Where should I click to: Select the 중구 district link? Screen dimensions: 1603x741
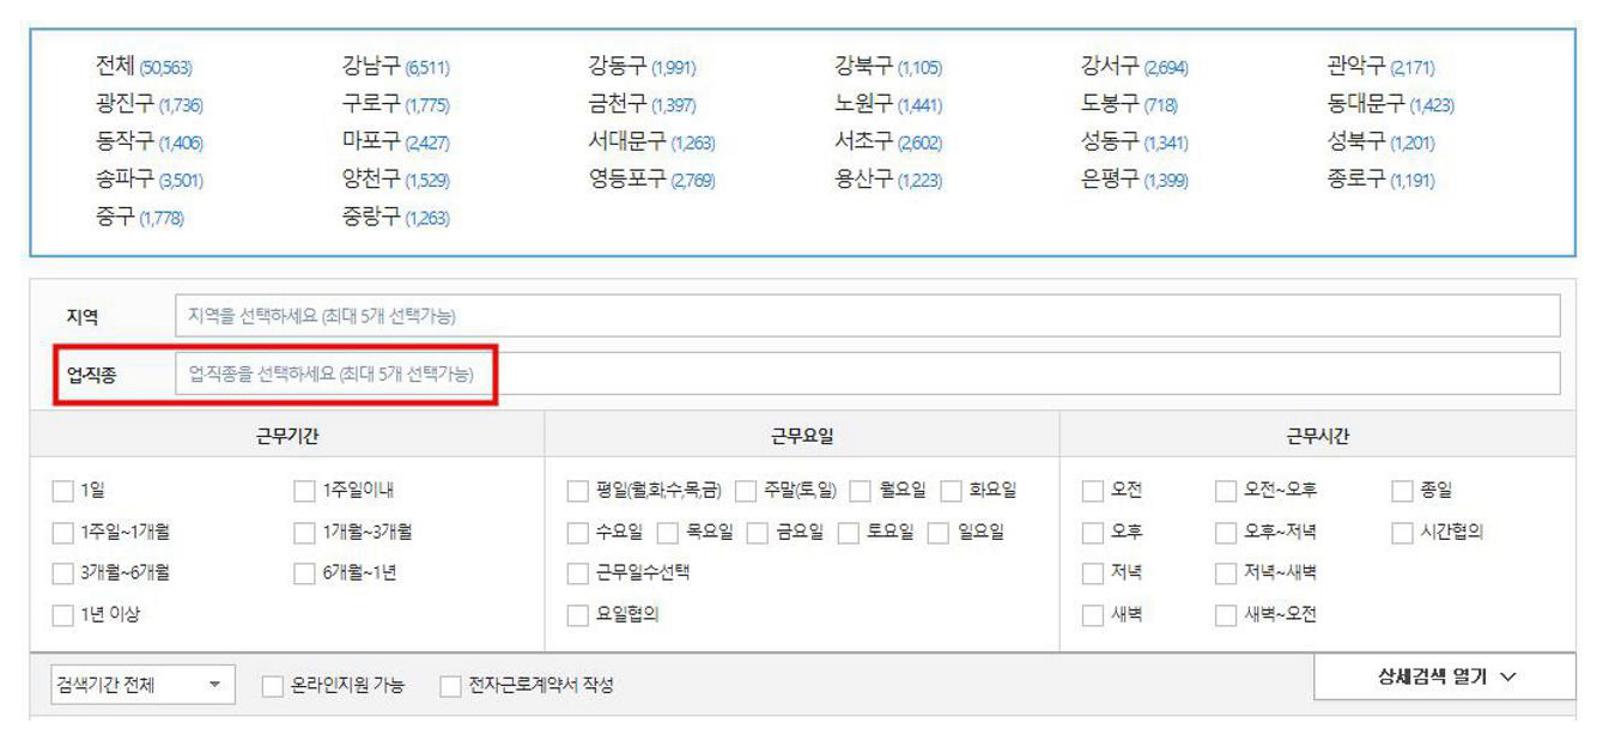pyautogui.click(x=139, y=217)
